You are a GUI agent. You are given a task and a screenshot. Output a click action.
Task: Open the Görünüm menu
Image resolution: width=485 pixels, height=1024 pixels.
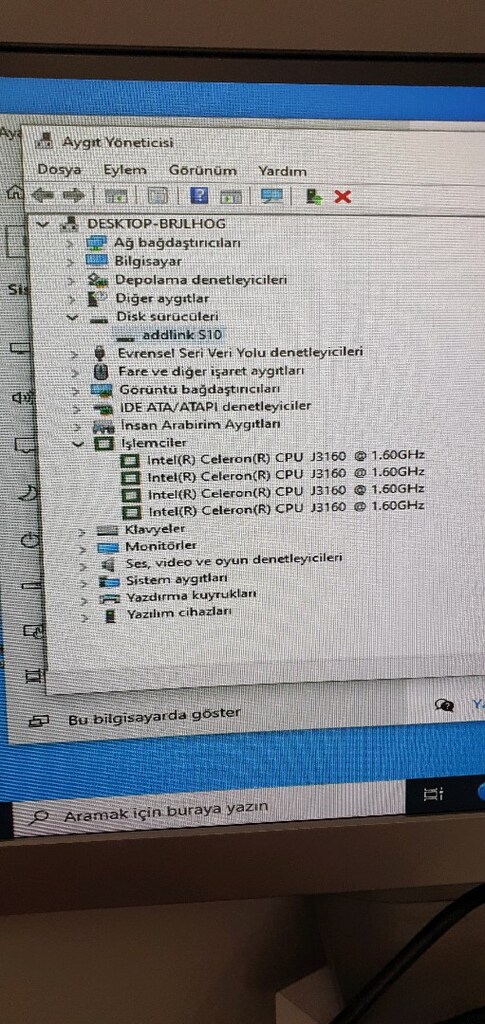coord(202,170)
